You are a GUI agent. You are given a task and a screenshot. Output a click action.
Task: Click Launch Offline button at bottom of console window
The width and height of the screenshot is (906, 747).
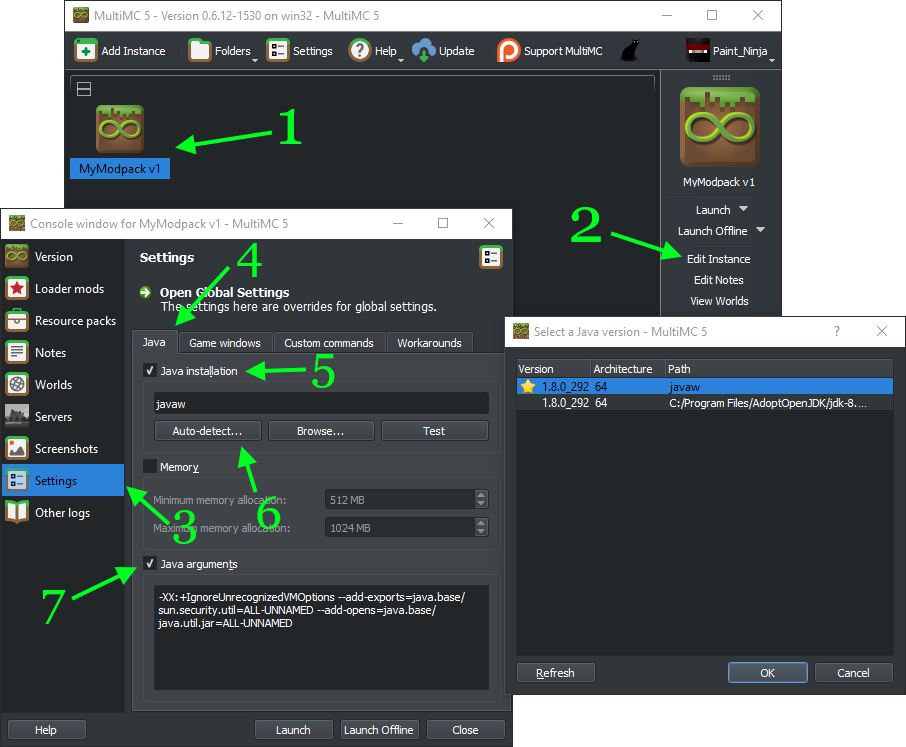[378, 730]
